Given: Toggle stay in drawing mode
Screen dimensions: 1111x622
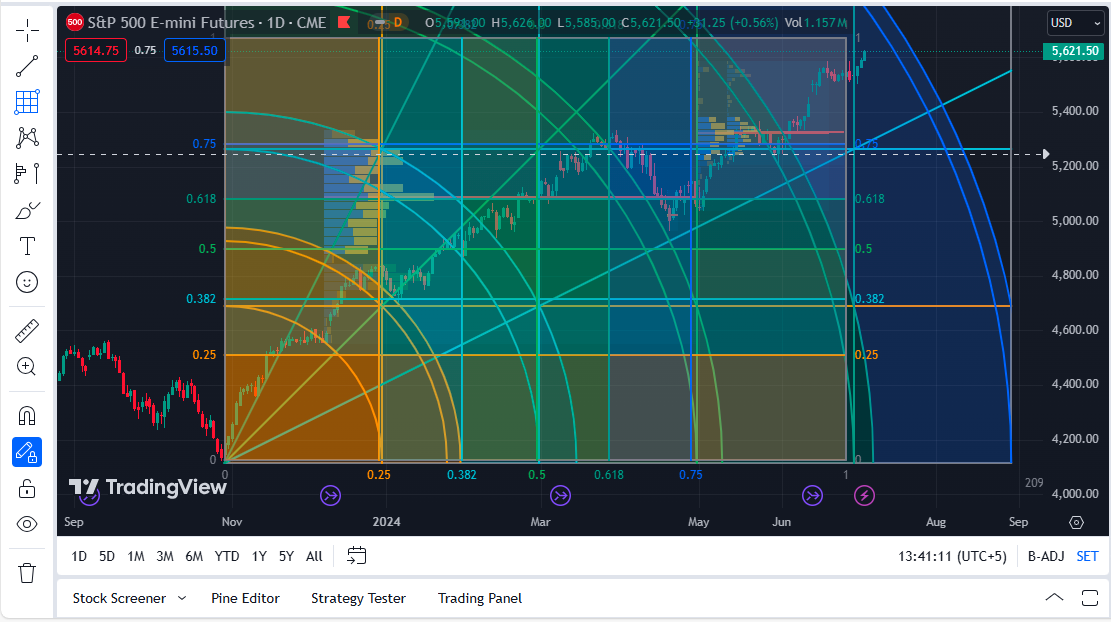Looking at the screenshot, I should (x=27, y=452).
